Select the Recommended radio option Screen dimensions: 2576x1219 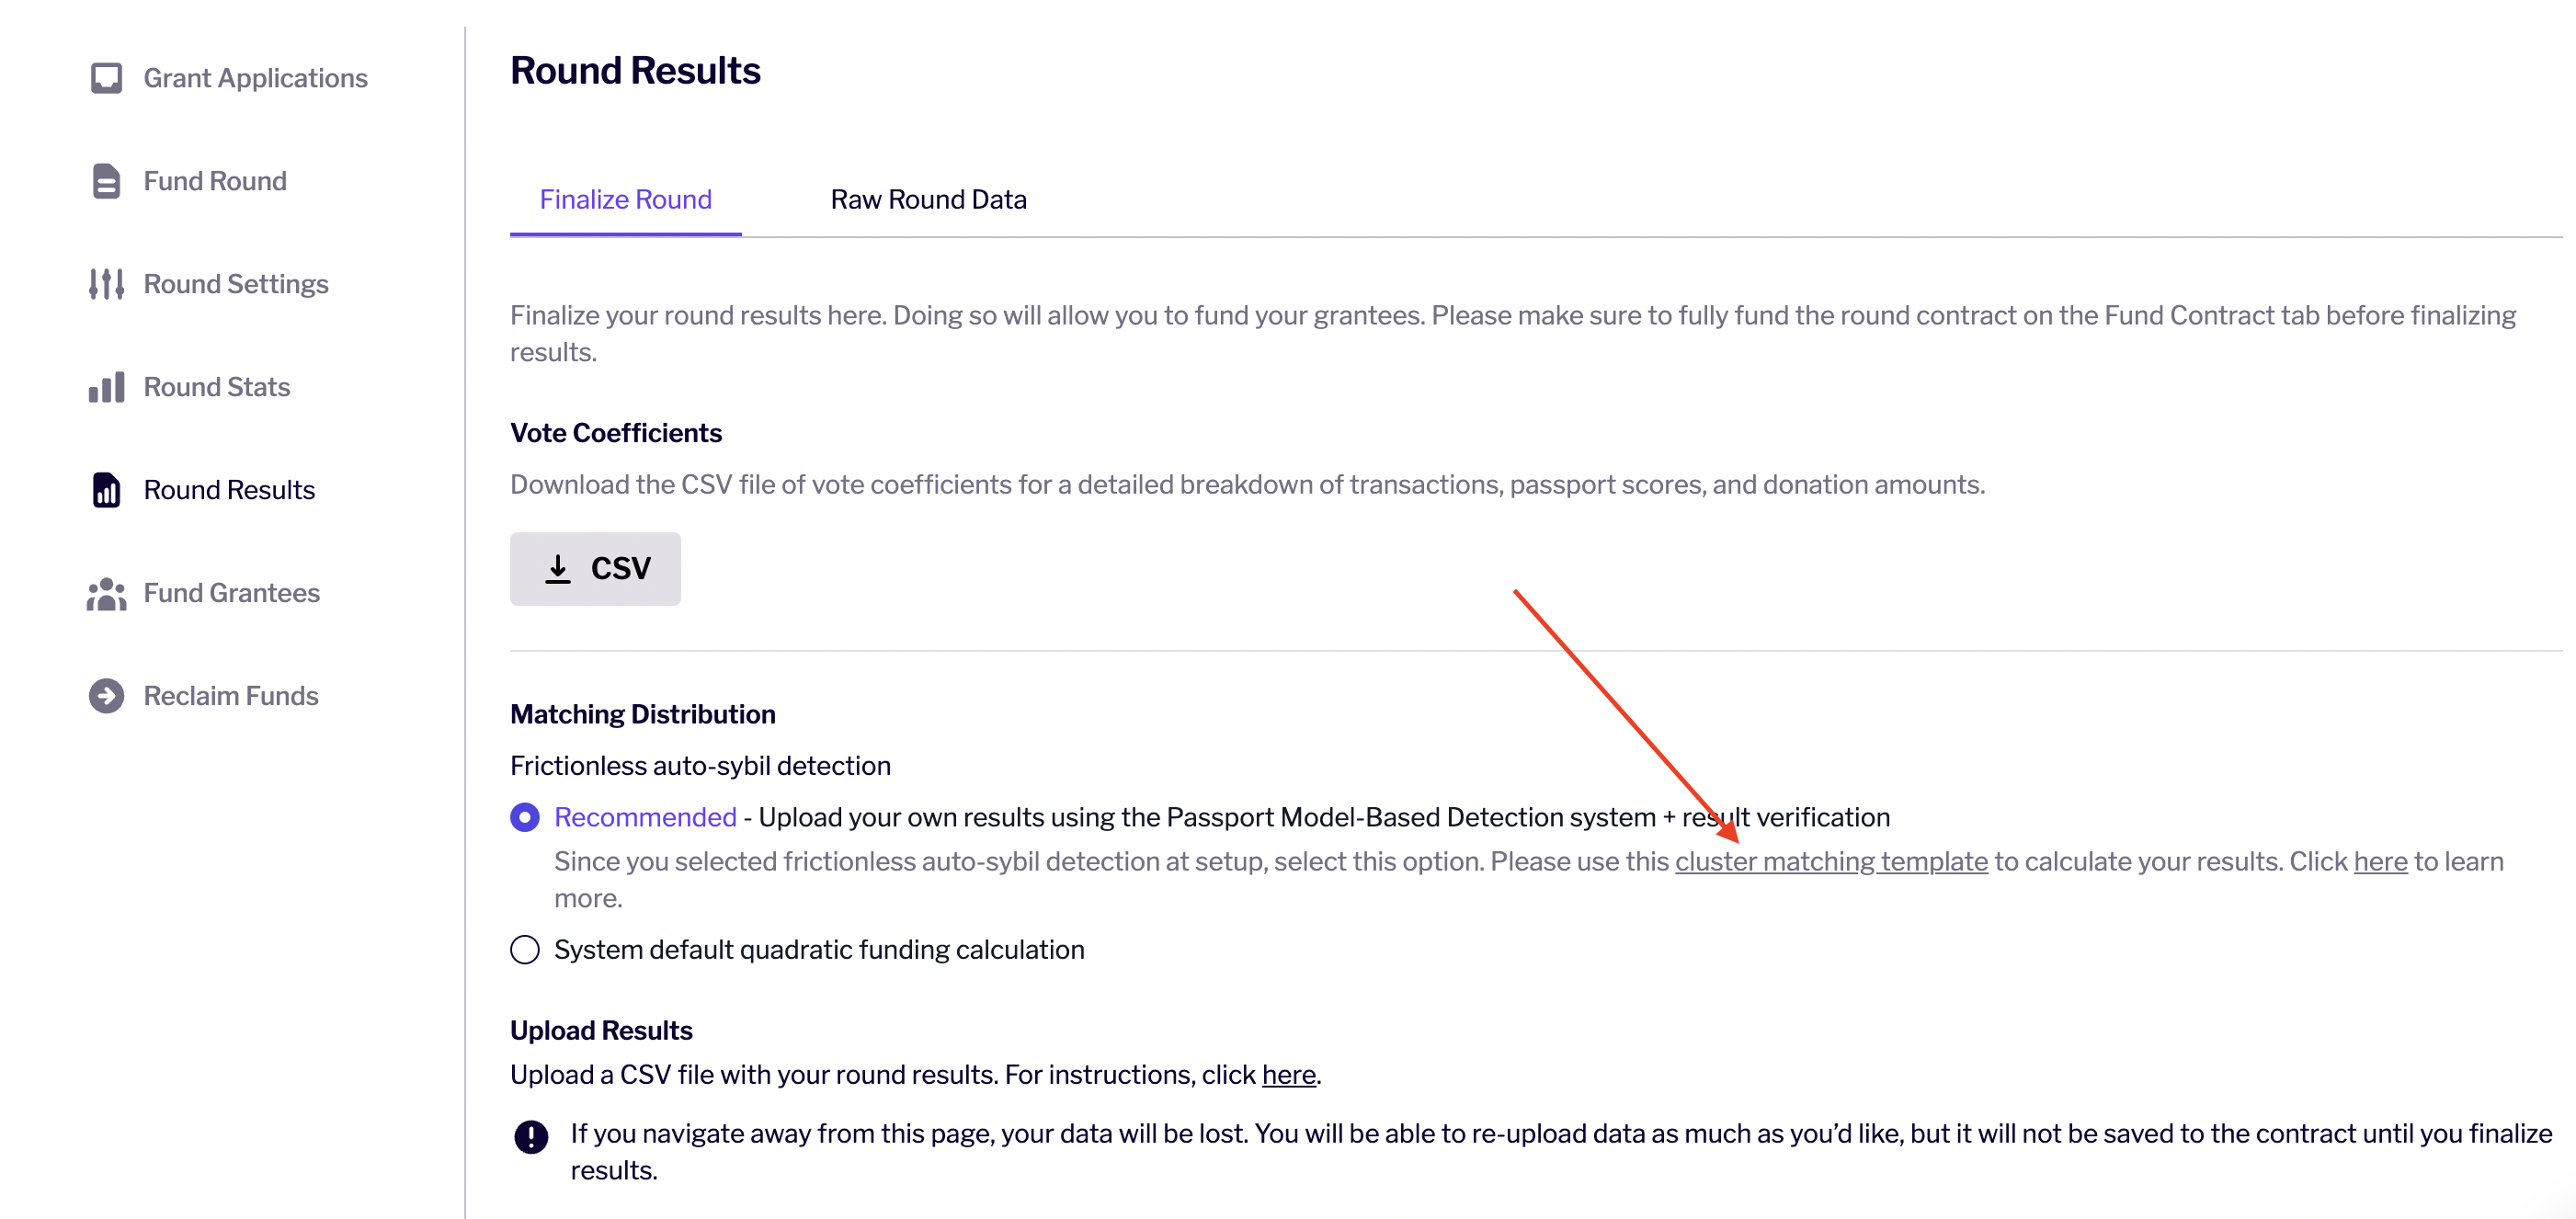(525, 817)
